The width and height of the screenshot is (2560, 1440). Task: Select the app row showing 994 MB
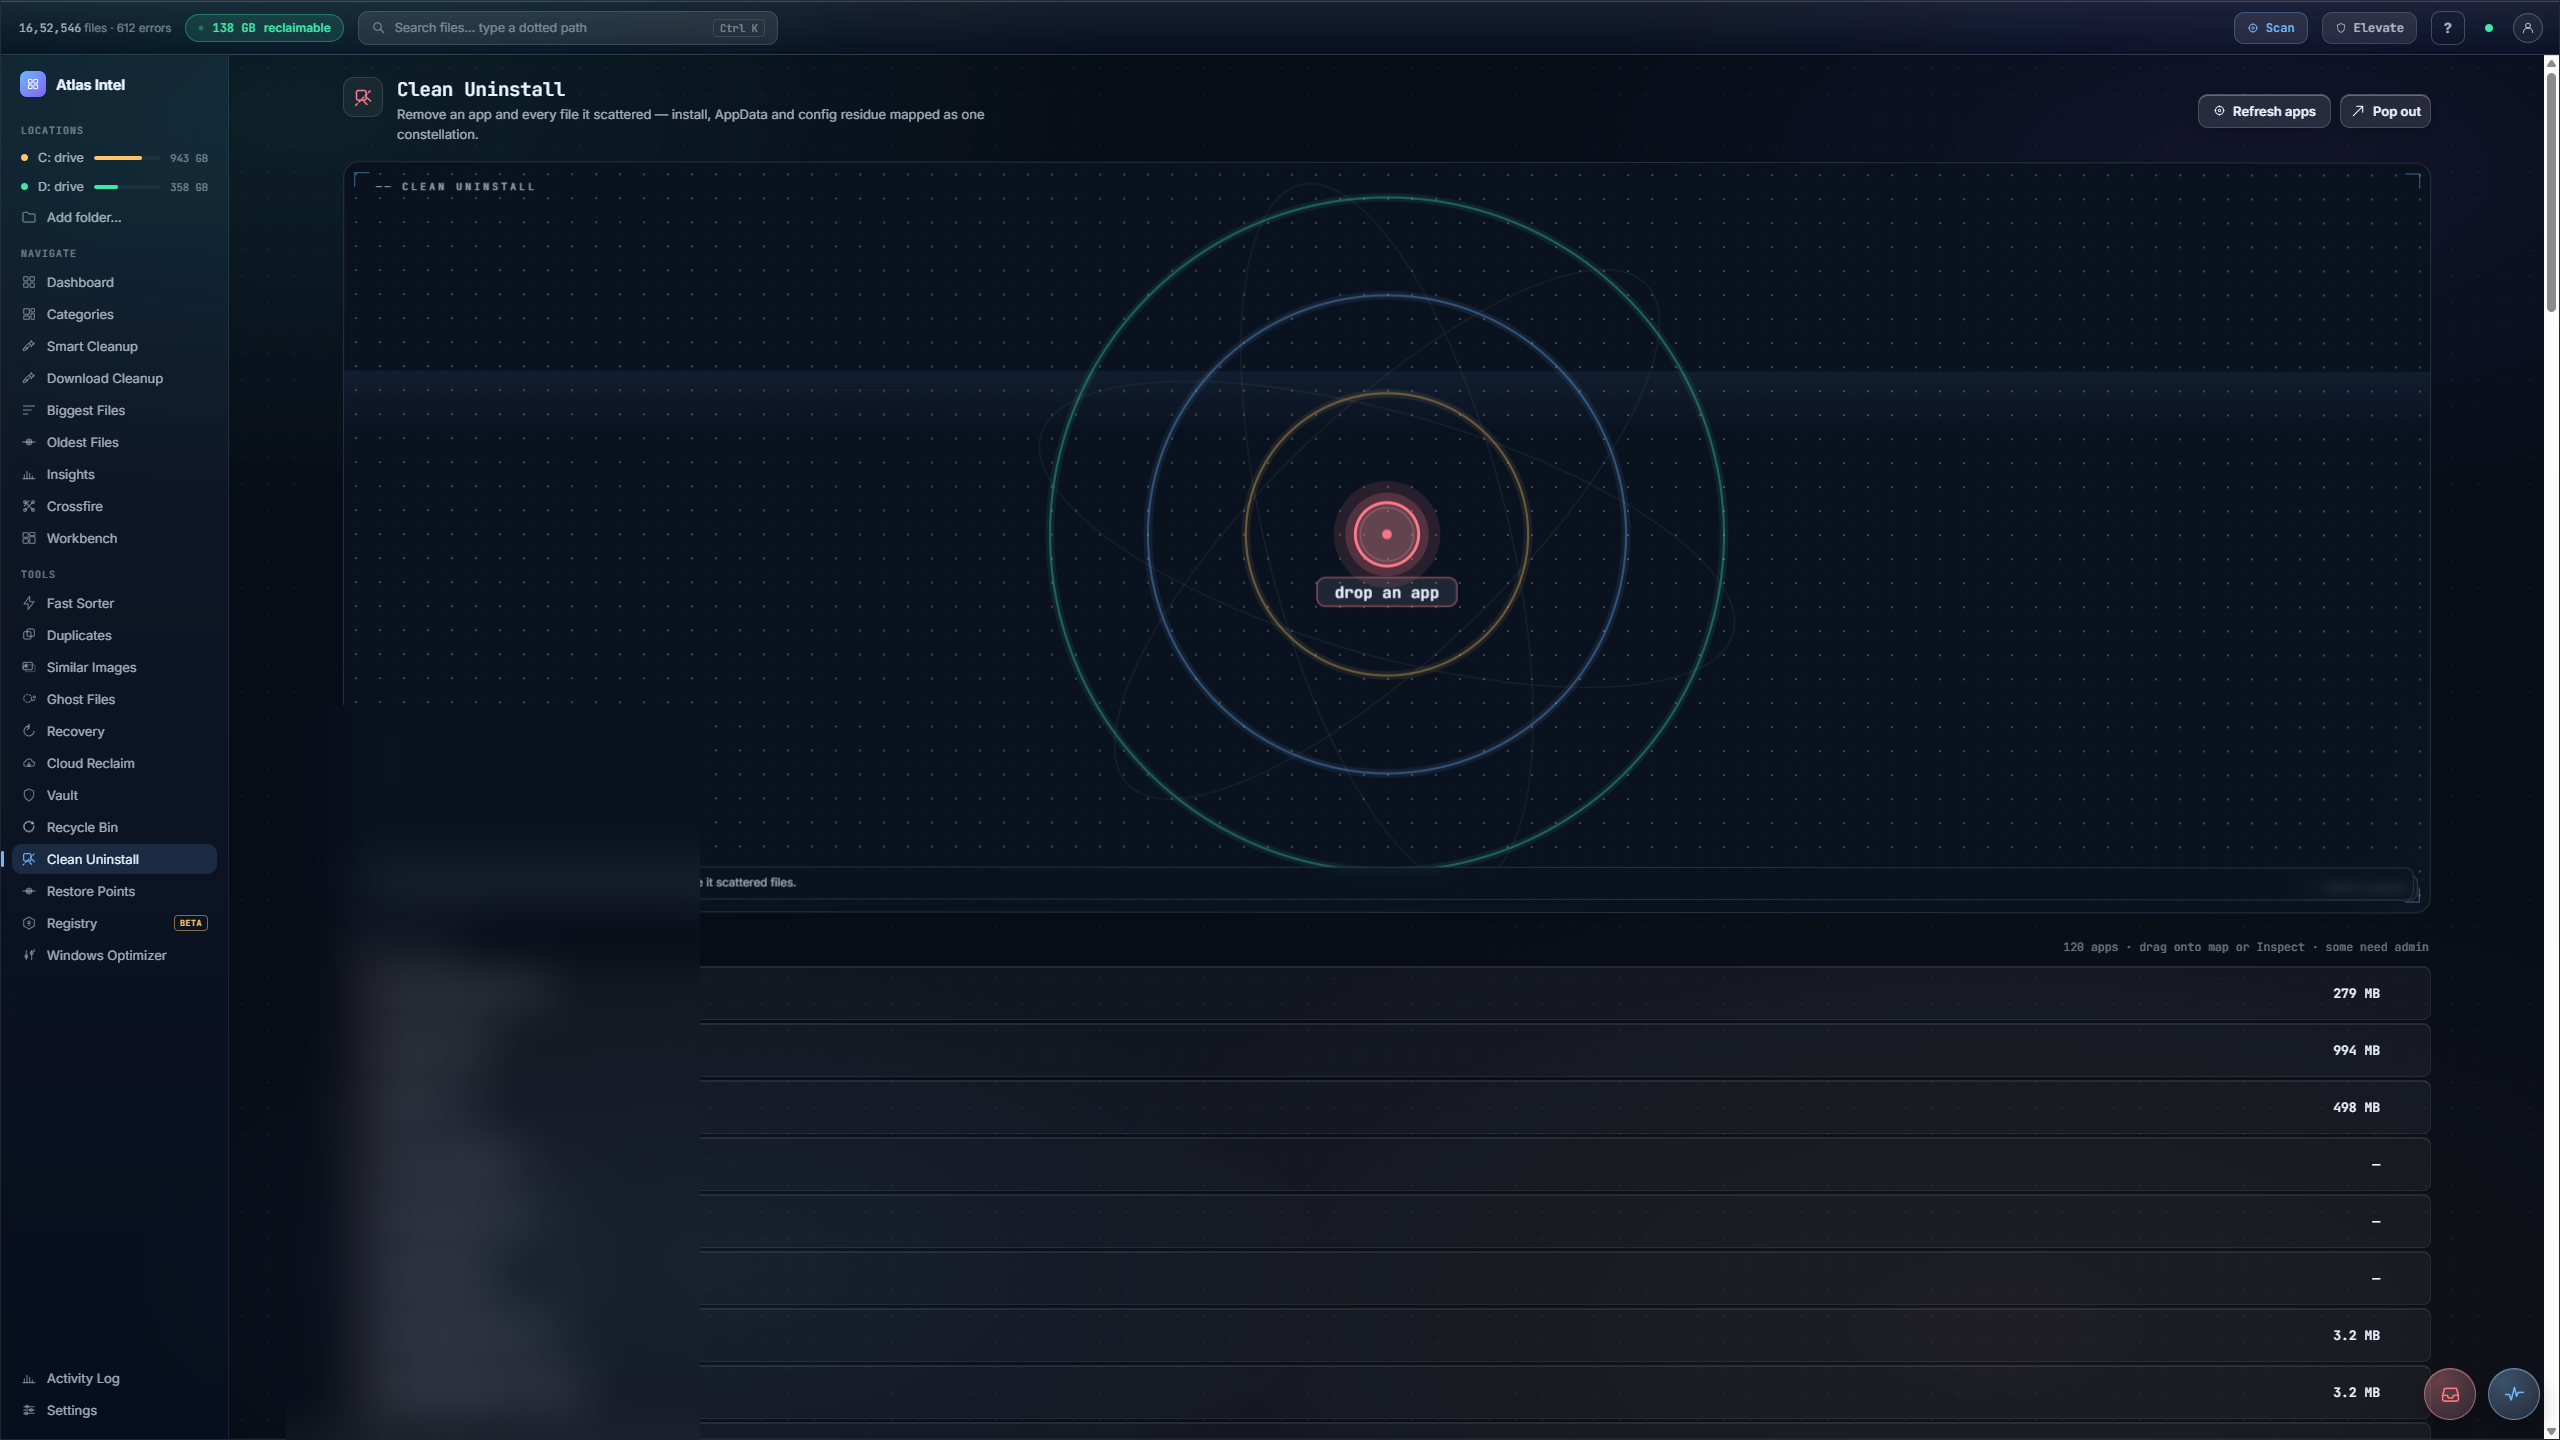click(x=1387, y=1050)
